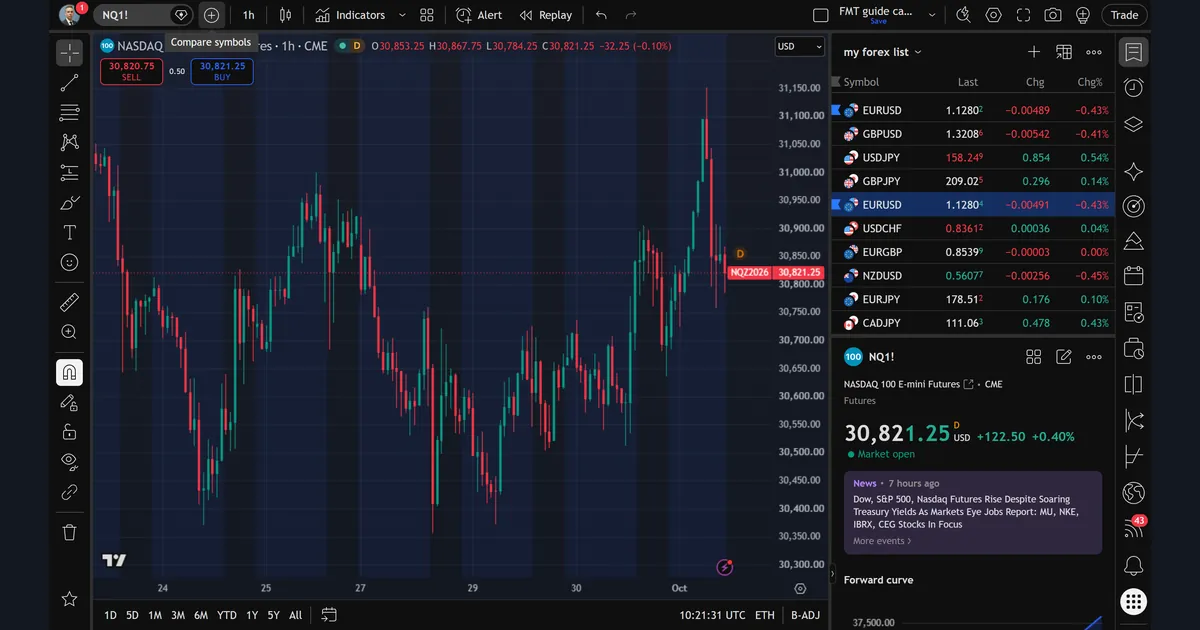Open the object tree layers panel
The height and width of the screenshot is (630, 1200).
point(1133,124)
